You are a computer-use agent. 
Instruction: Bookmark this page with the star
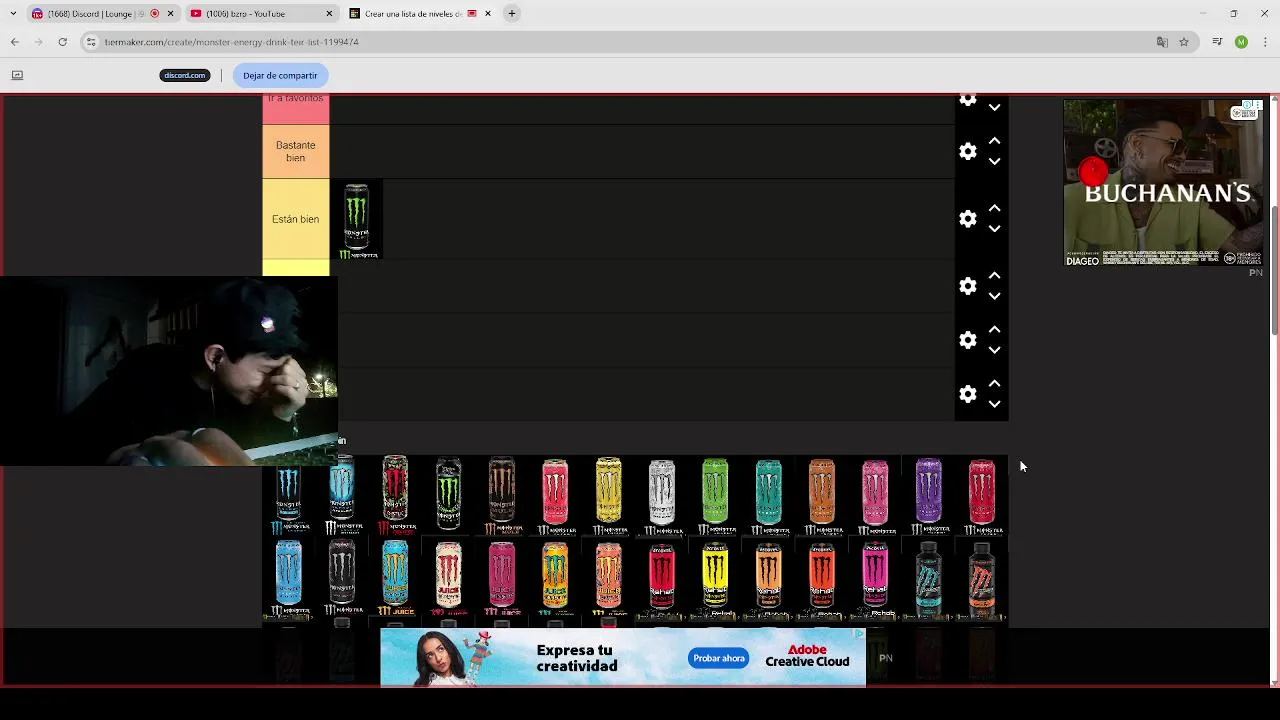pos(1184,42)
